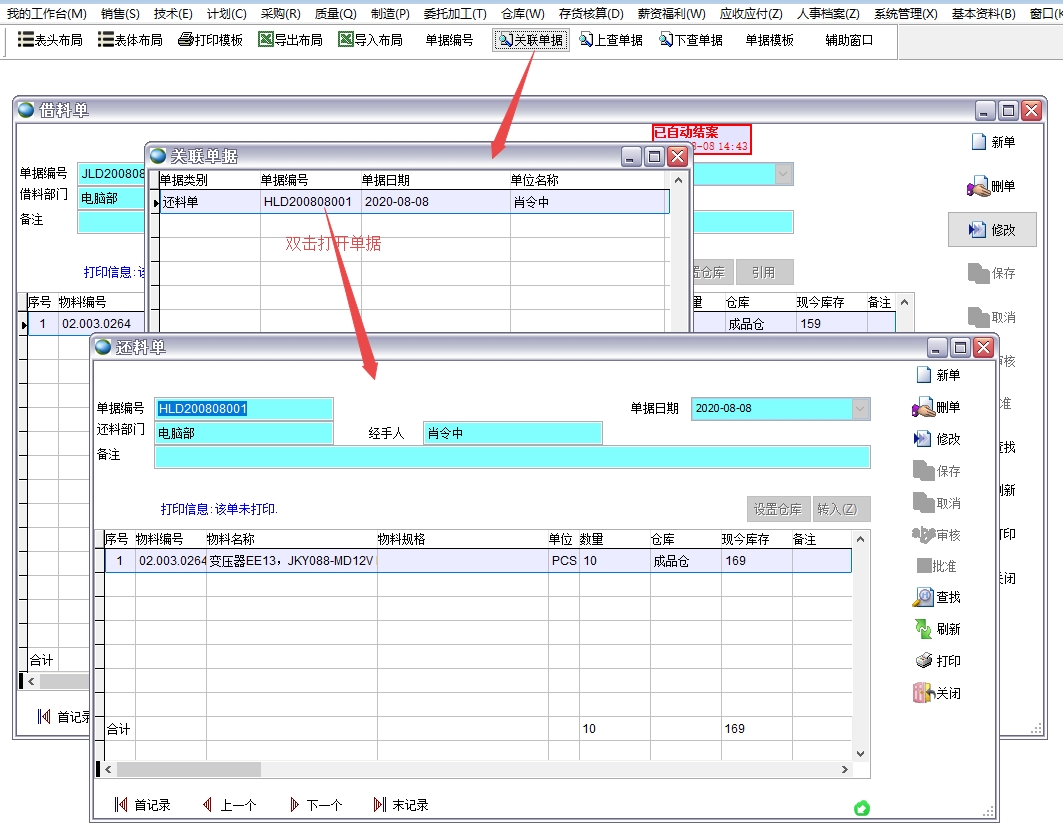Open the 委托加工(T) menu
The width and height of the screenshot is (1063, 826).
point(453,12)
